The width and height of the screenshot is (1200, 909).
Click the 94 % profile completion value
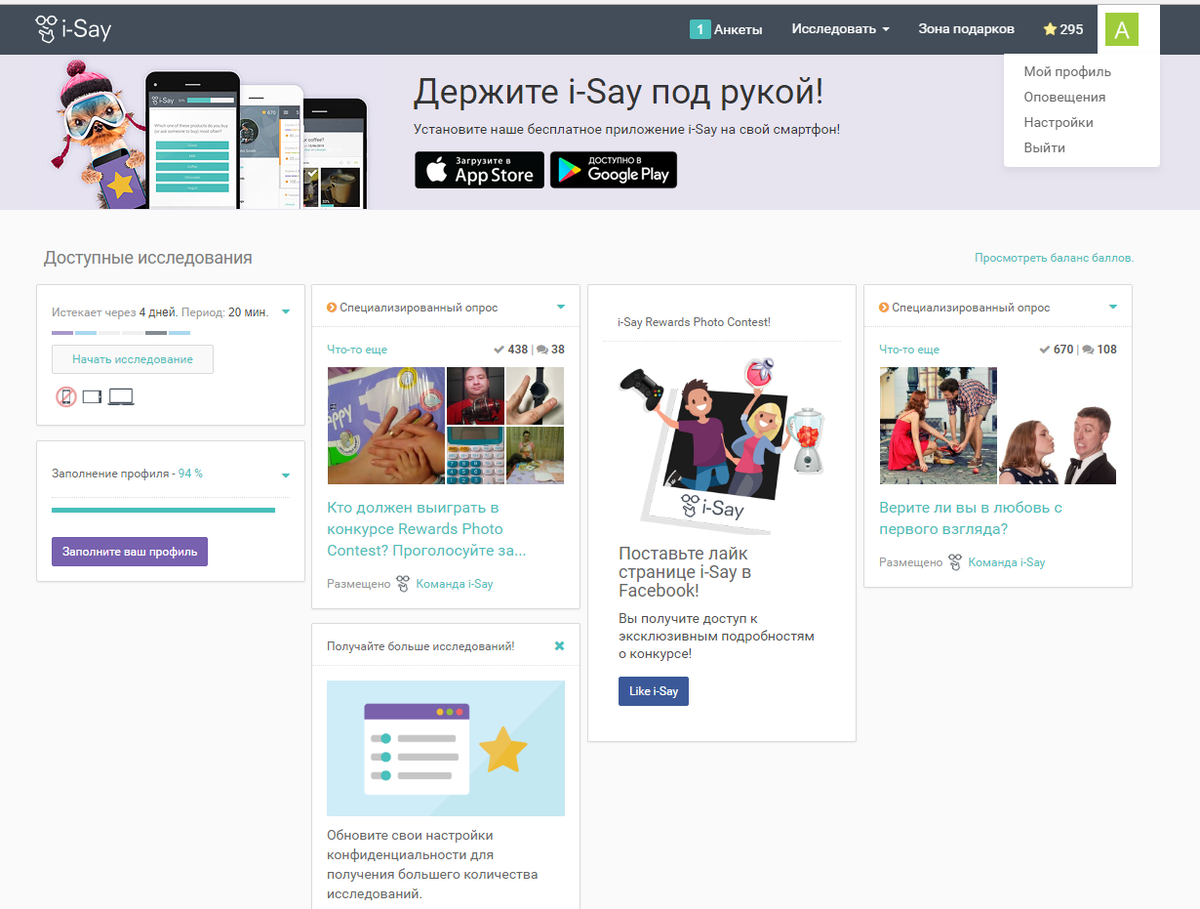190,474
